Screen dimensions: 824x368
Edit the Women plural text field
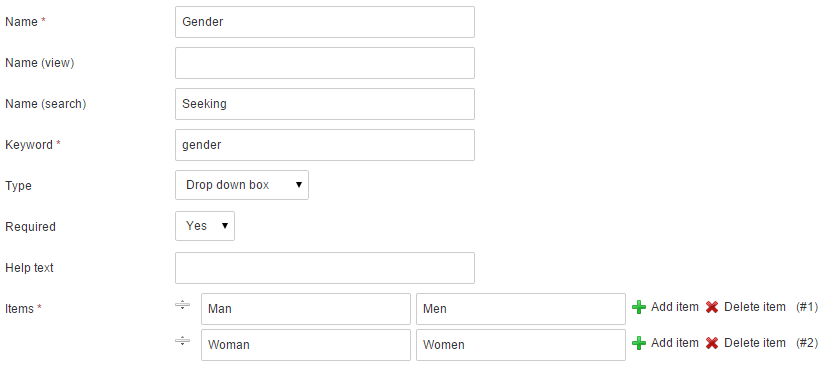(521, 345)
